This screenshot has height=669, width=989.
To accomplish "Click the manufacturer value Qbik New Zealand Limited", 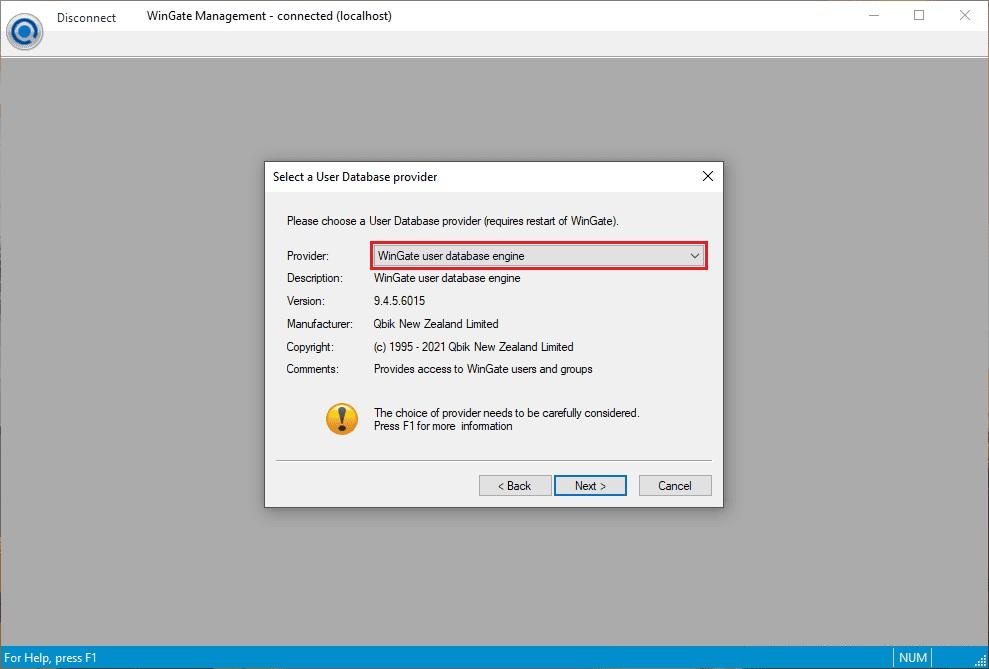I will point(436,324).
